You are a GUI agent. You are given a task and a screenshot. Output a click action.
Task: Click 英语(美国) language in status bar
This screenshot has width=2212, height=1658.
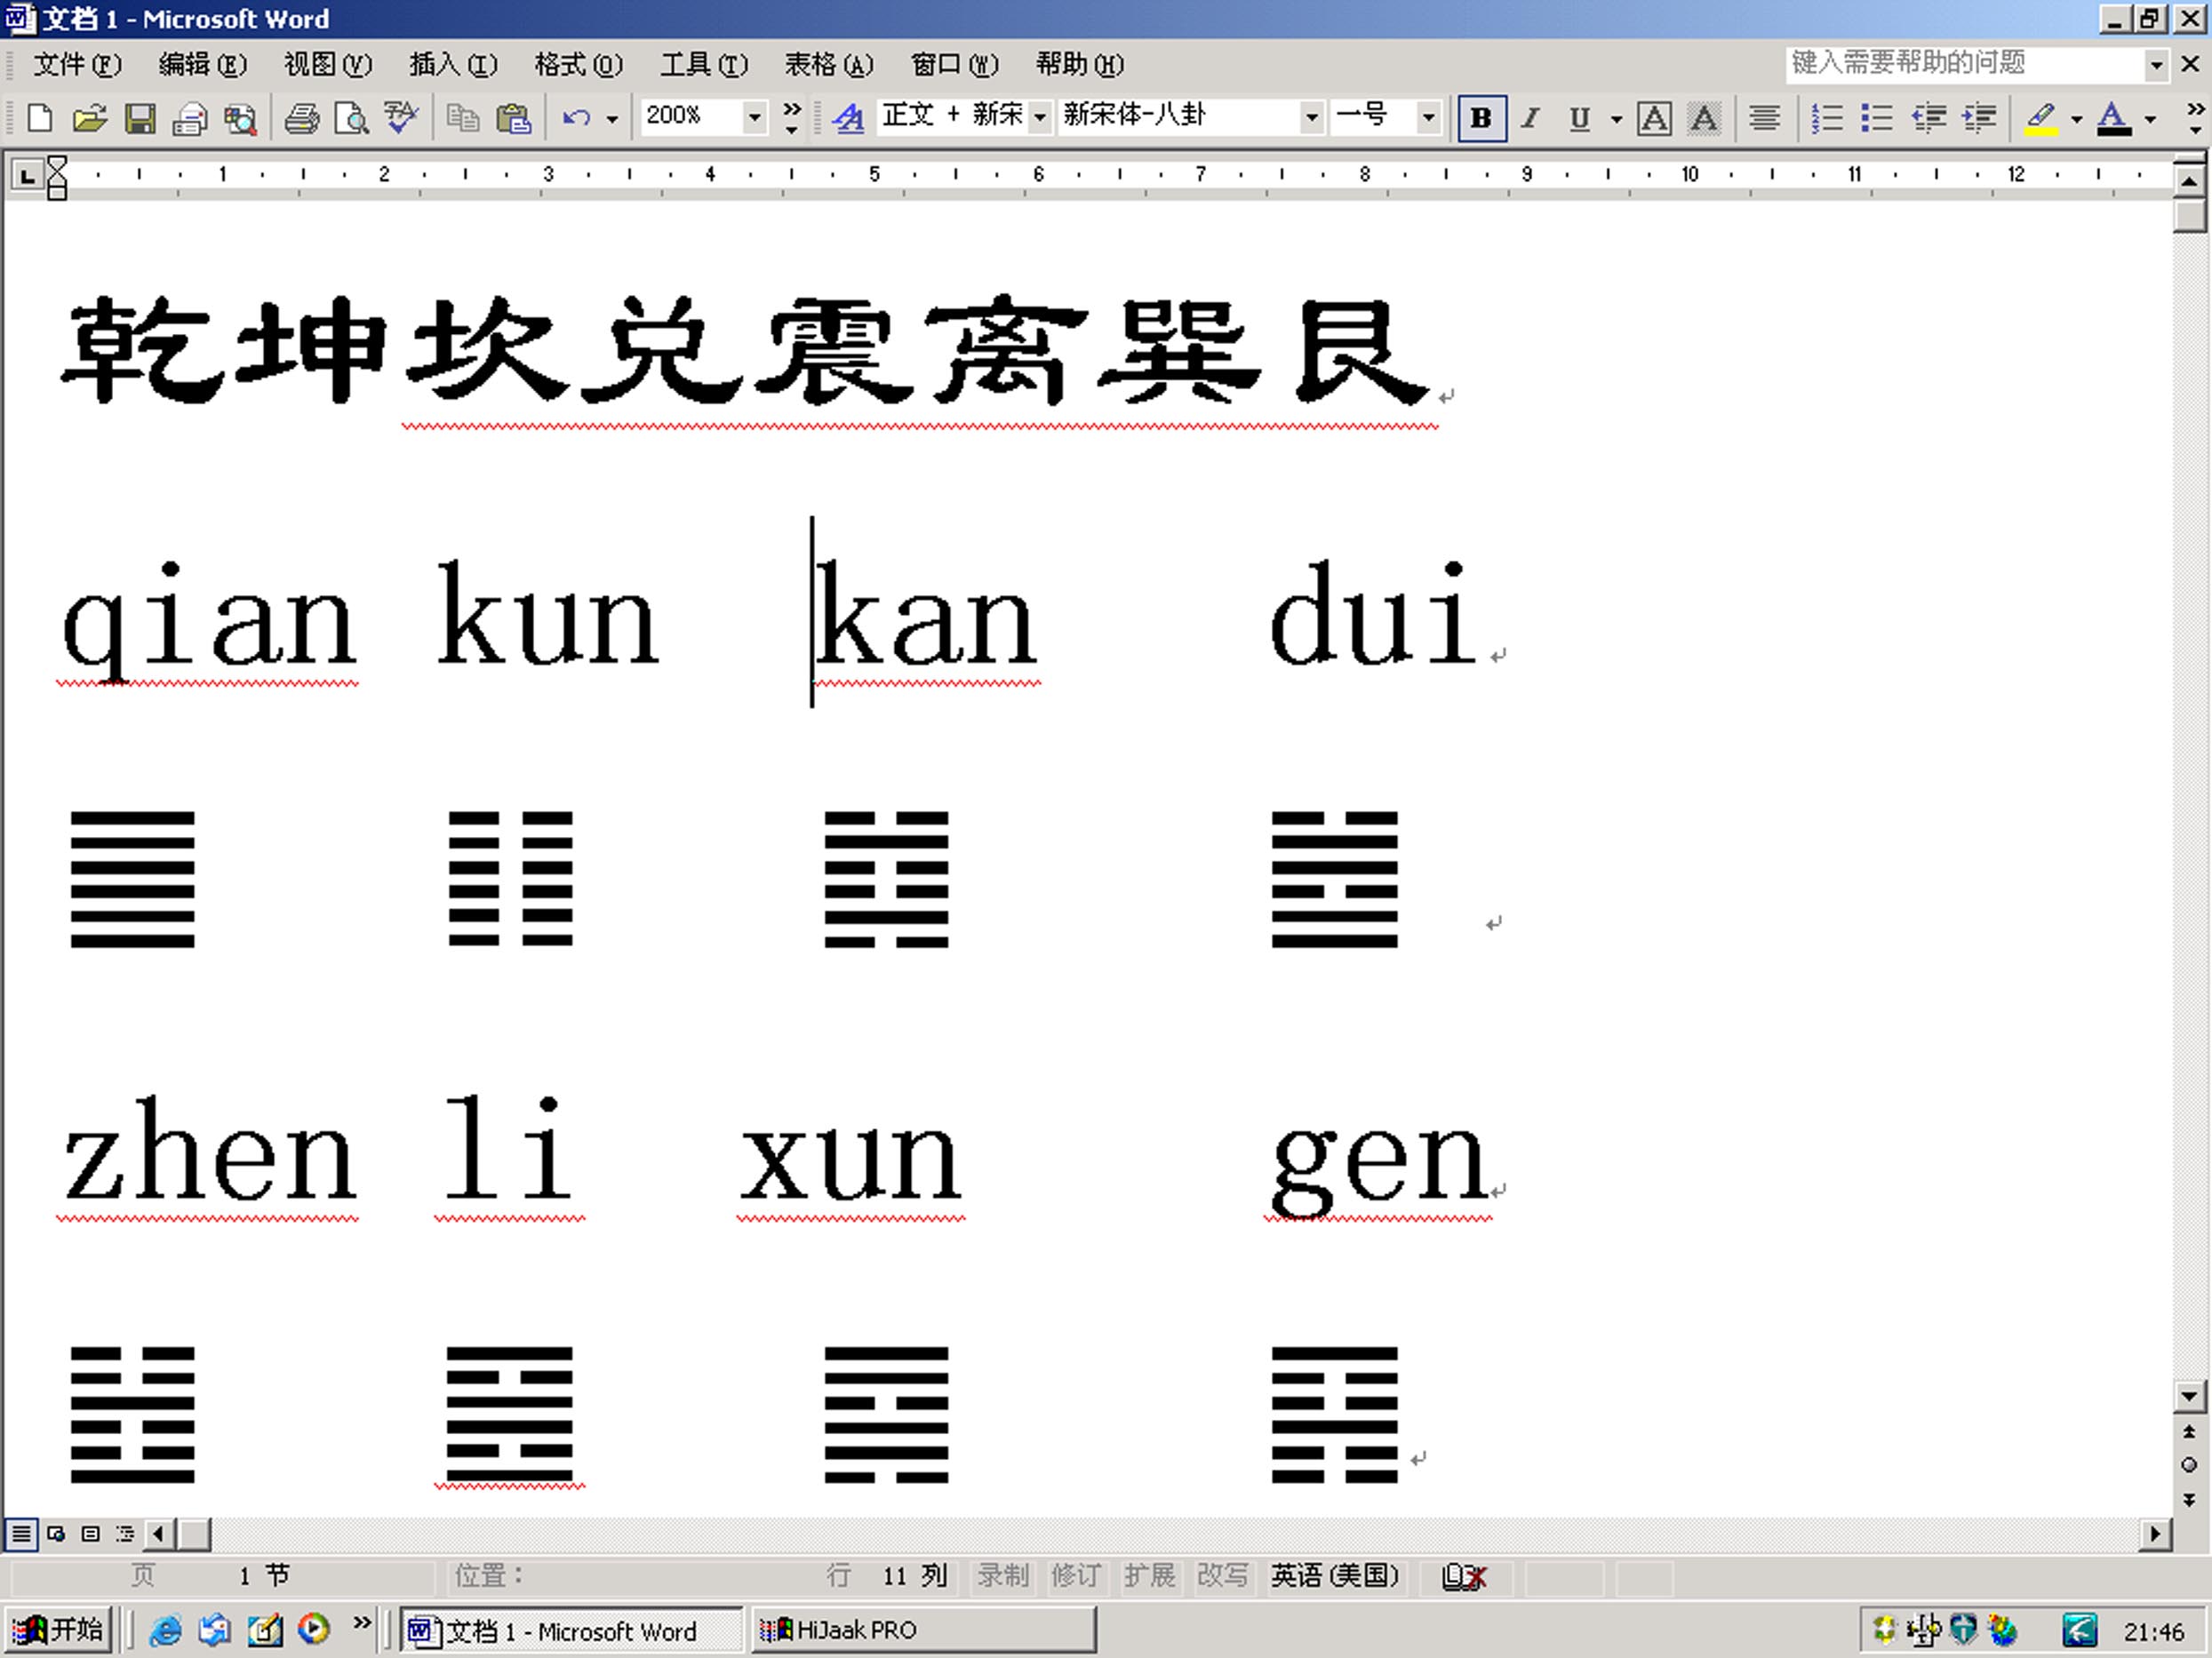coord(1335,1576)
